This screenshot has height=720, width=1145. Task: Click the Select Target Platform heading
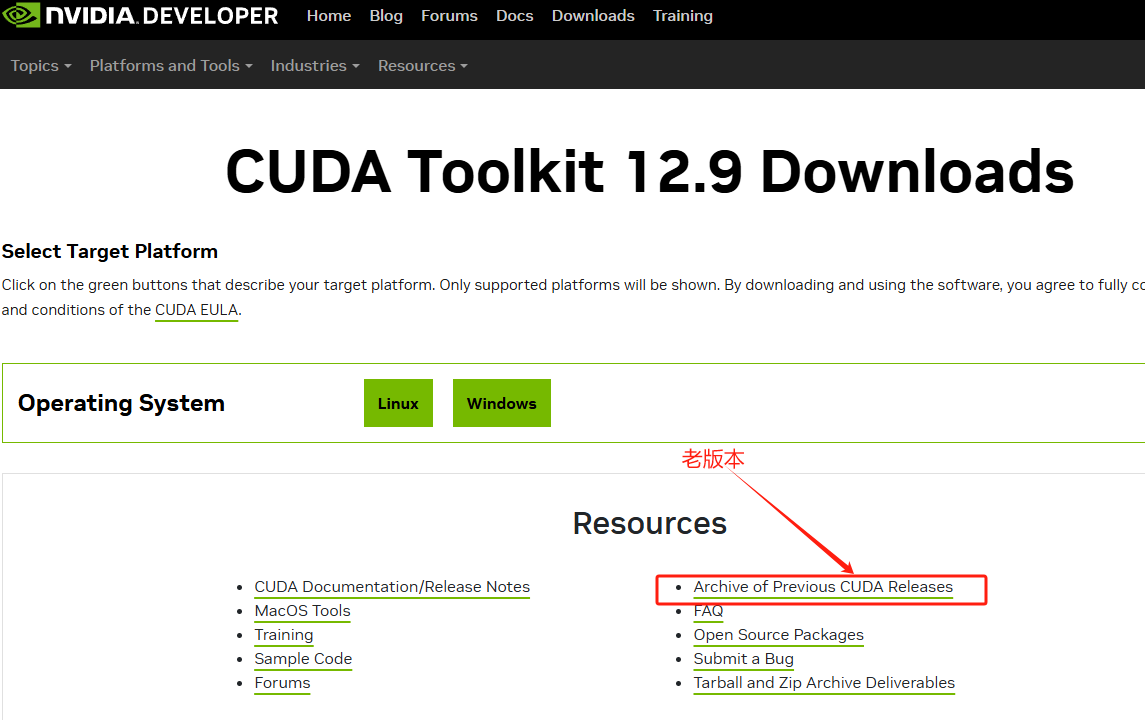(x=110, y=251)
